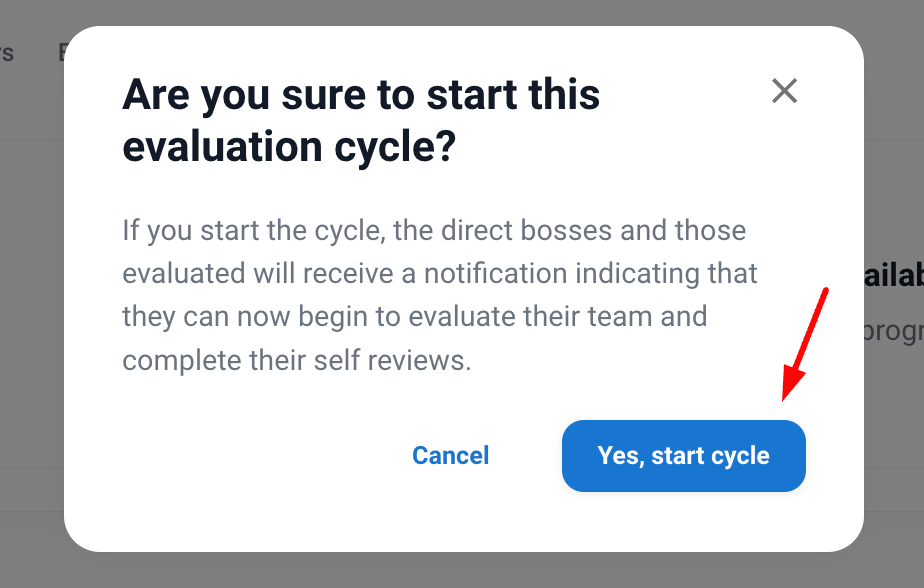The image size is (924, 588).
Task: Click the dimmed area above the dialog
Action: (x=460, y=12)
